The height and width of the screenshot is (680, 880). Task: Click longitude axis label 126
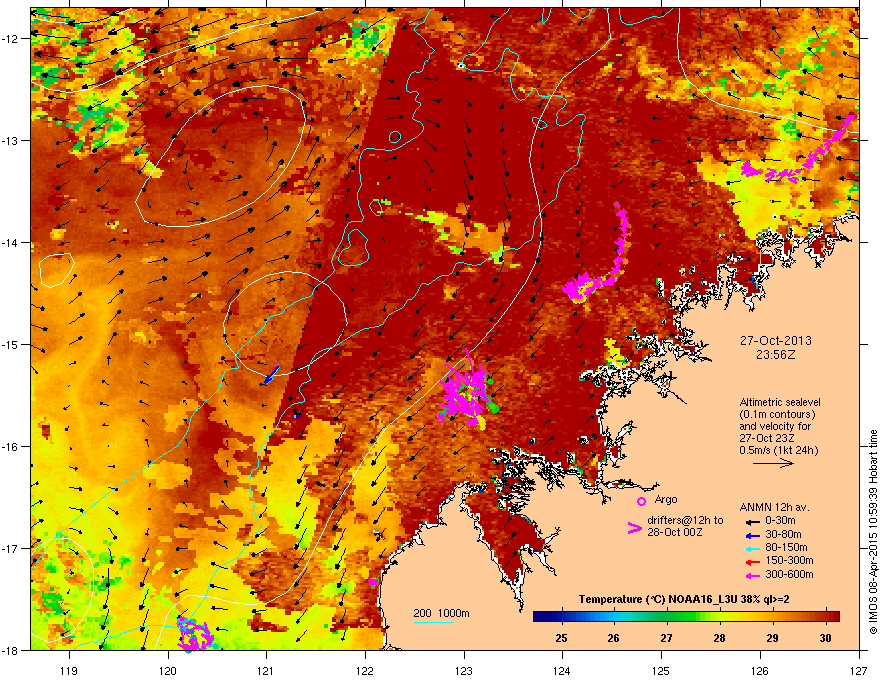(760, 670)
